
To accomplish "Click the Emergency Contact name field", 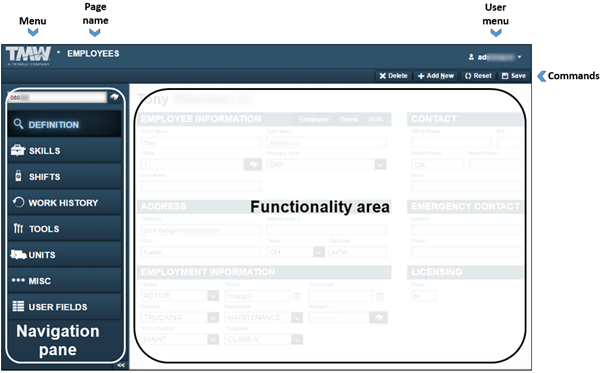I will [466, 230].
